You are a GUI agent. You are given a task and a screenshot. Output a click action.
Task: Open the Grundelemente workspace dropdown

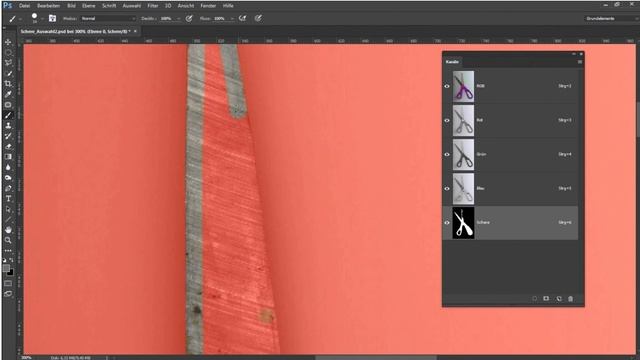click(x=611, y=18)
